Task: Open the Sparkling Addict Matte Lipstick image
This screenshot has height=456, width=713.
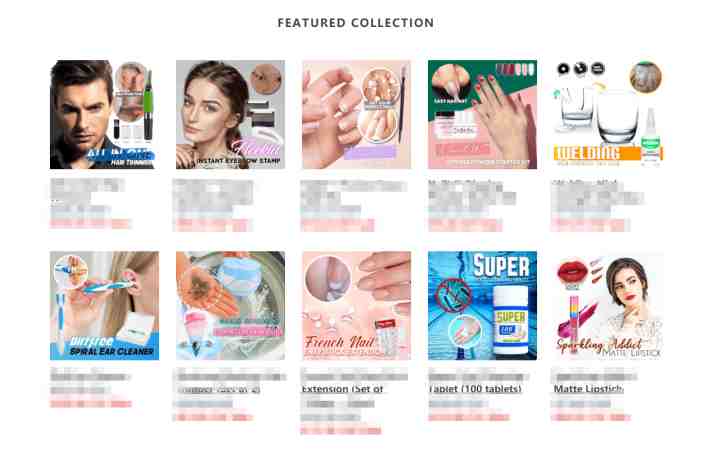Action: 608,306
